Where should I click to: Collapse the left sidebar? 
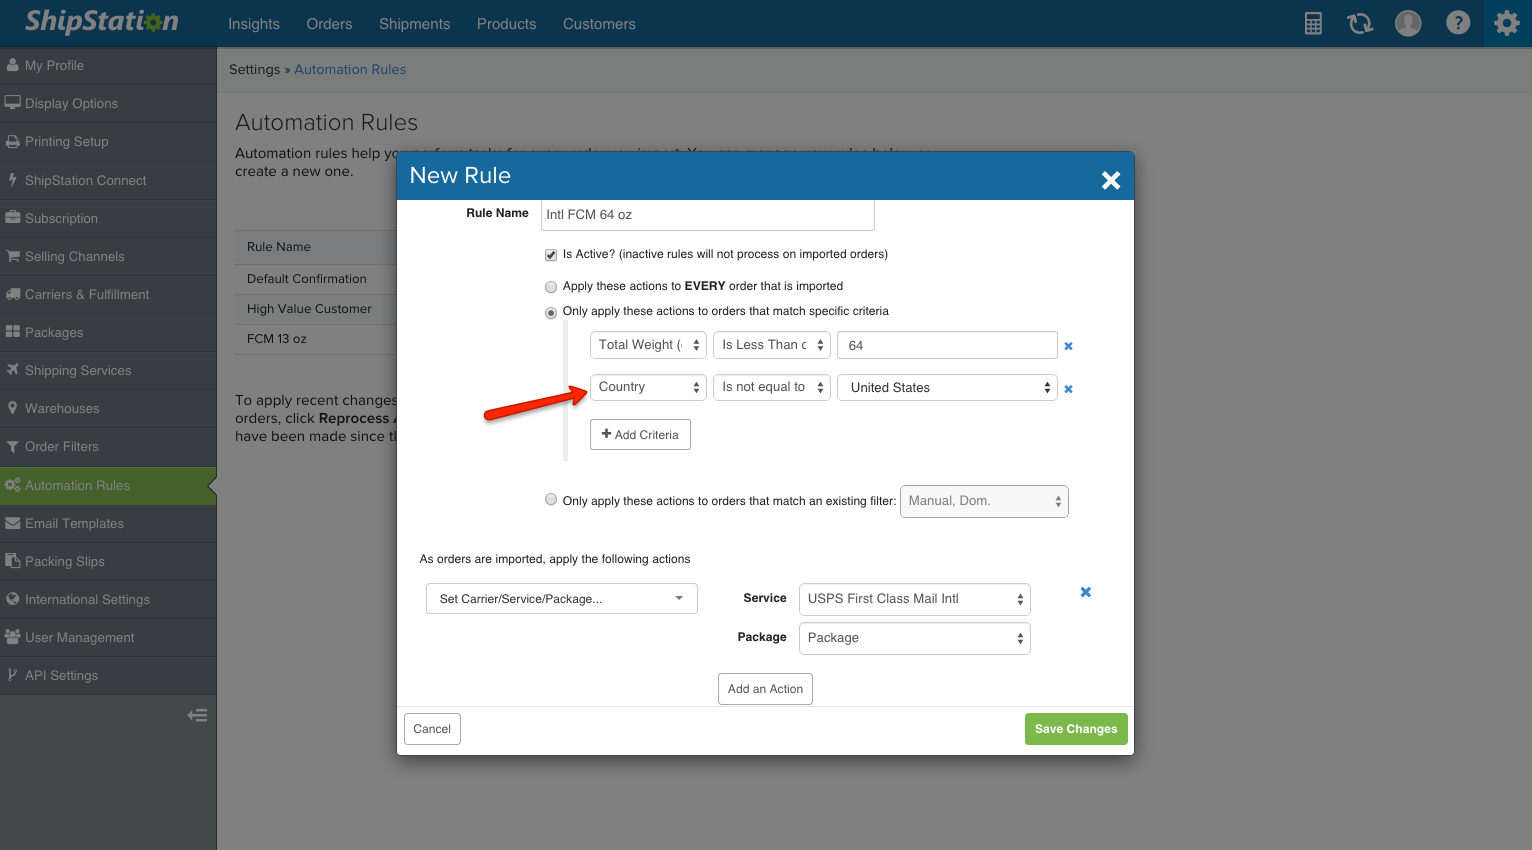[x=197, y=715]
